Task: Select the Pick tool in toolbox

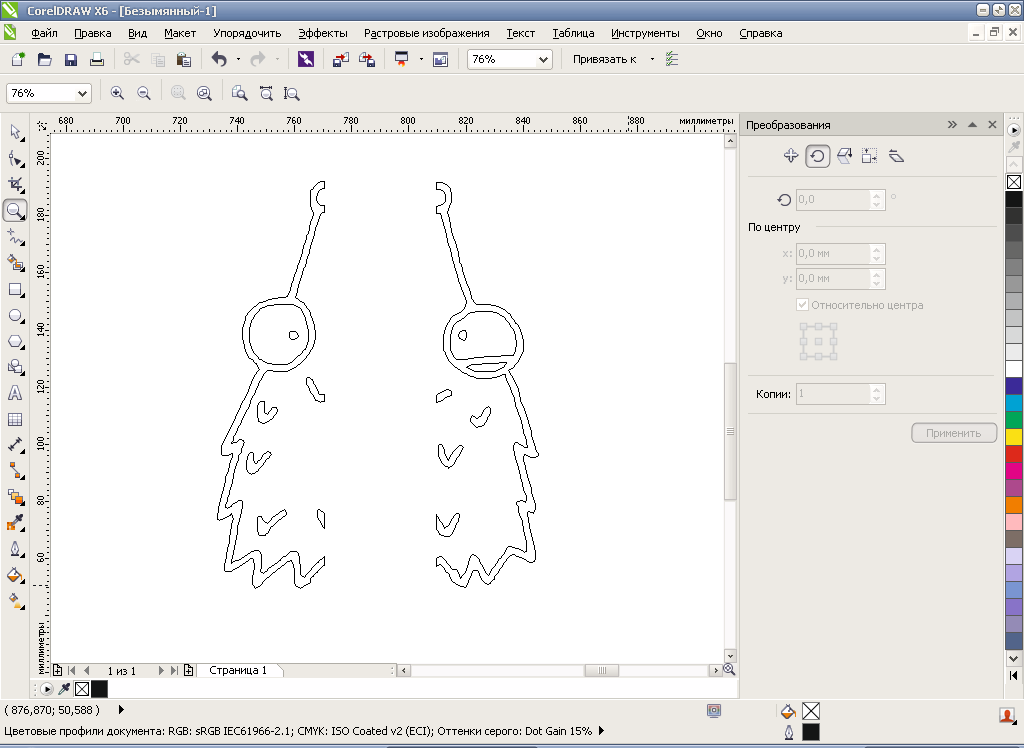Action: tap(15, 133)
